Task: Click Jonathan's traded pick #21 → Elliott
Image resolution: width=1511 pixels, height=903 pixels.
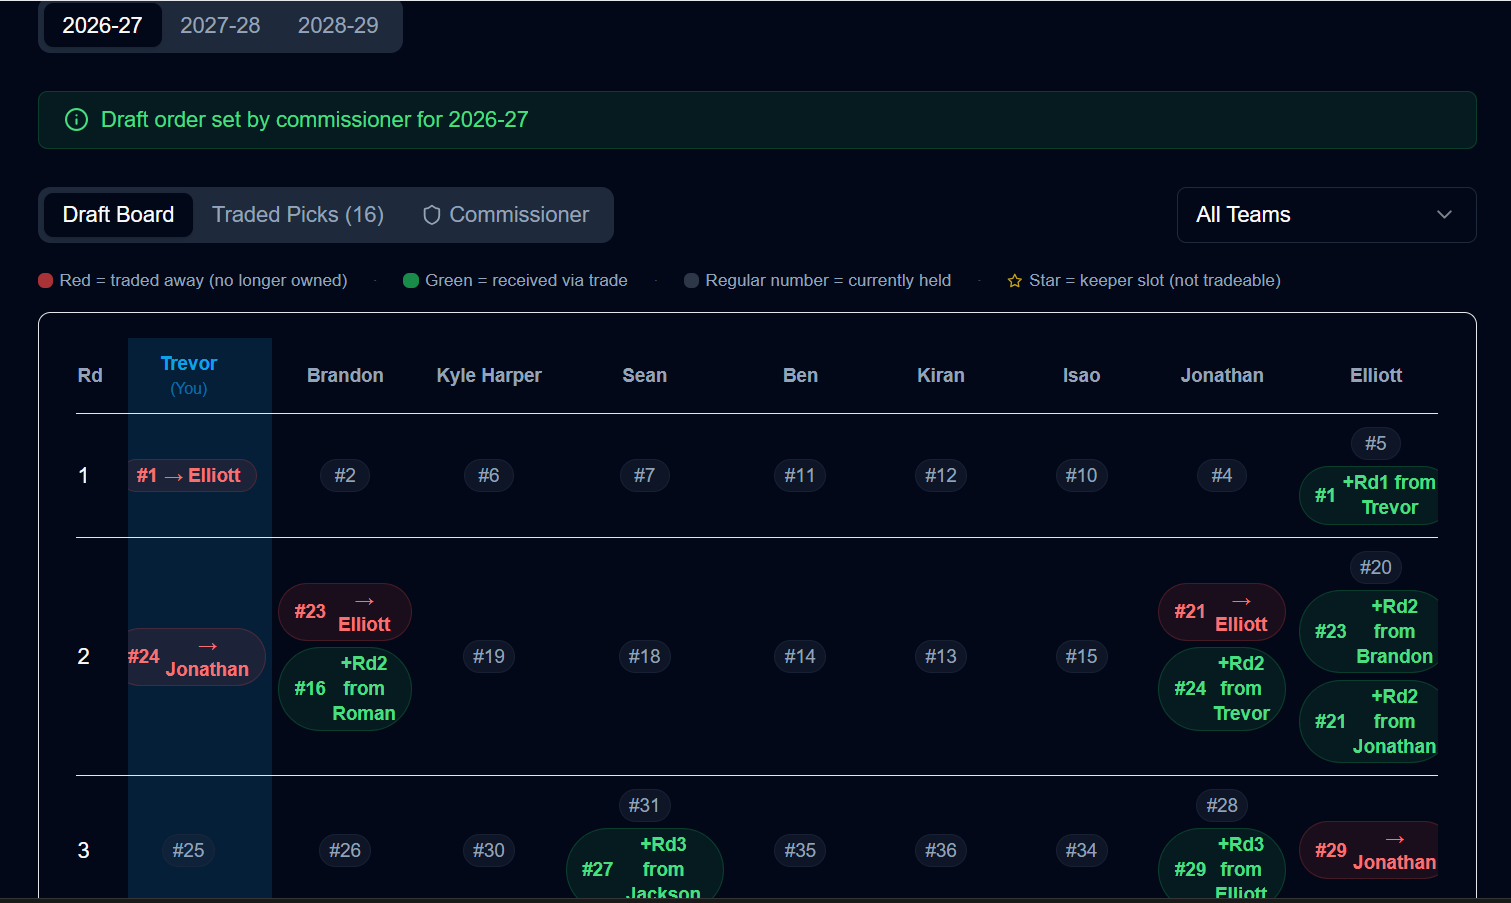Action: tap(1222, 612)
